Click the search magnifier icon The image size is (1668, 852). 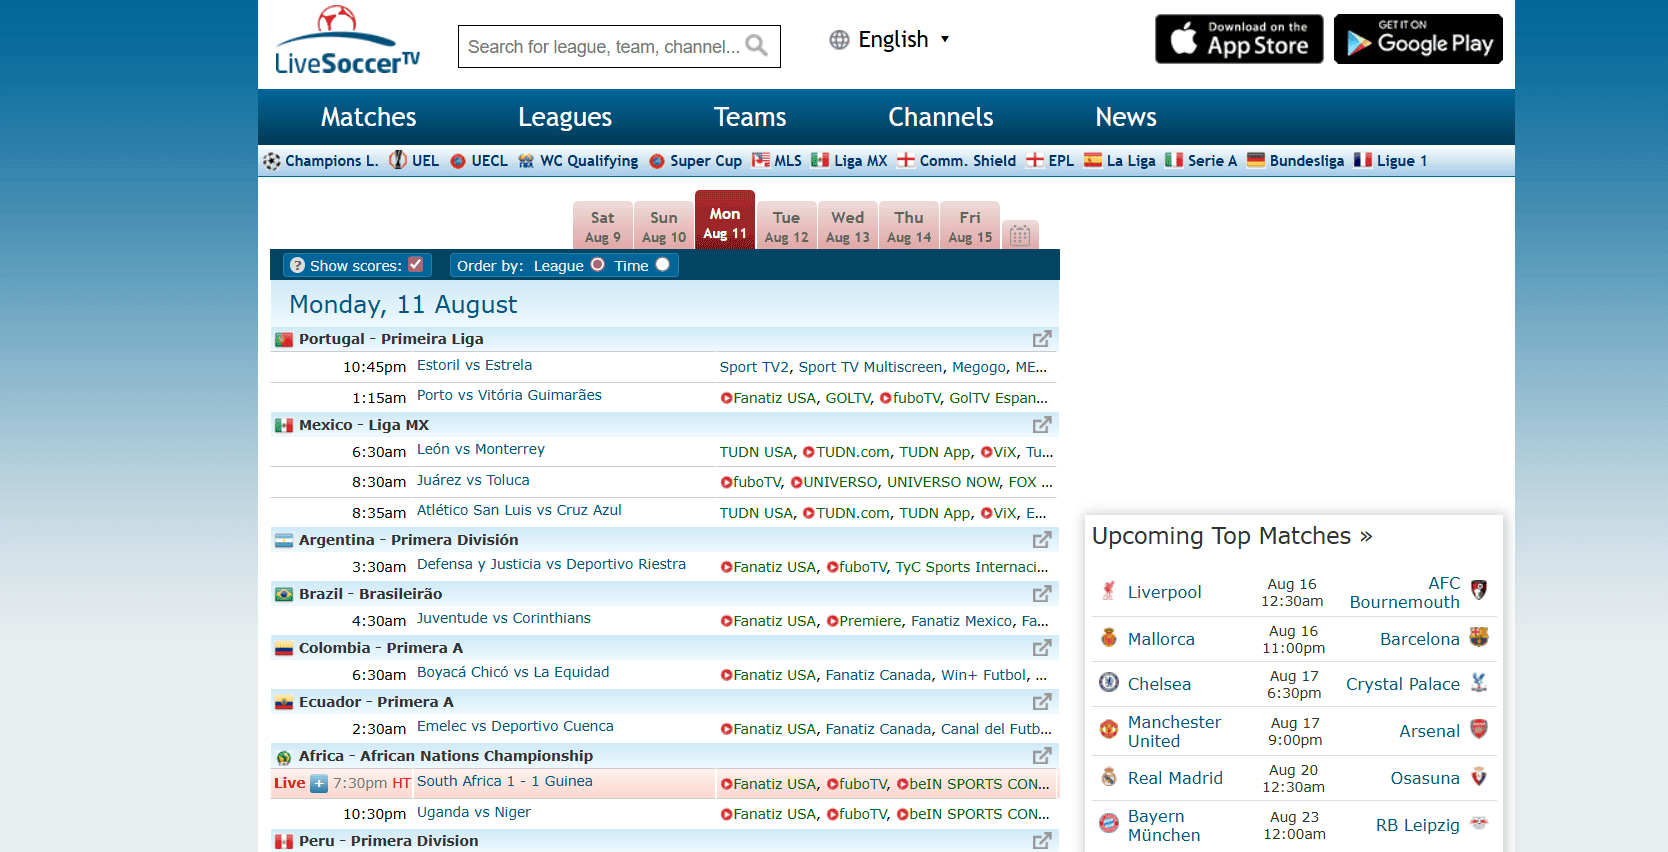click(757, 46)
